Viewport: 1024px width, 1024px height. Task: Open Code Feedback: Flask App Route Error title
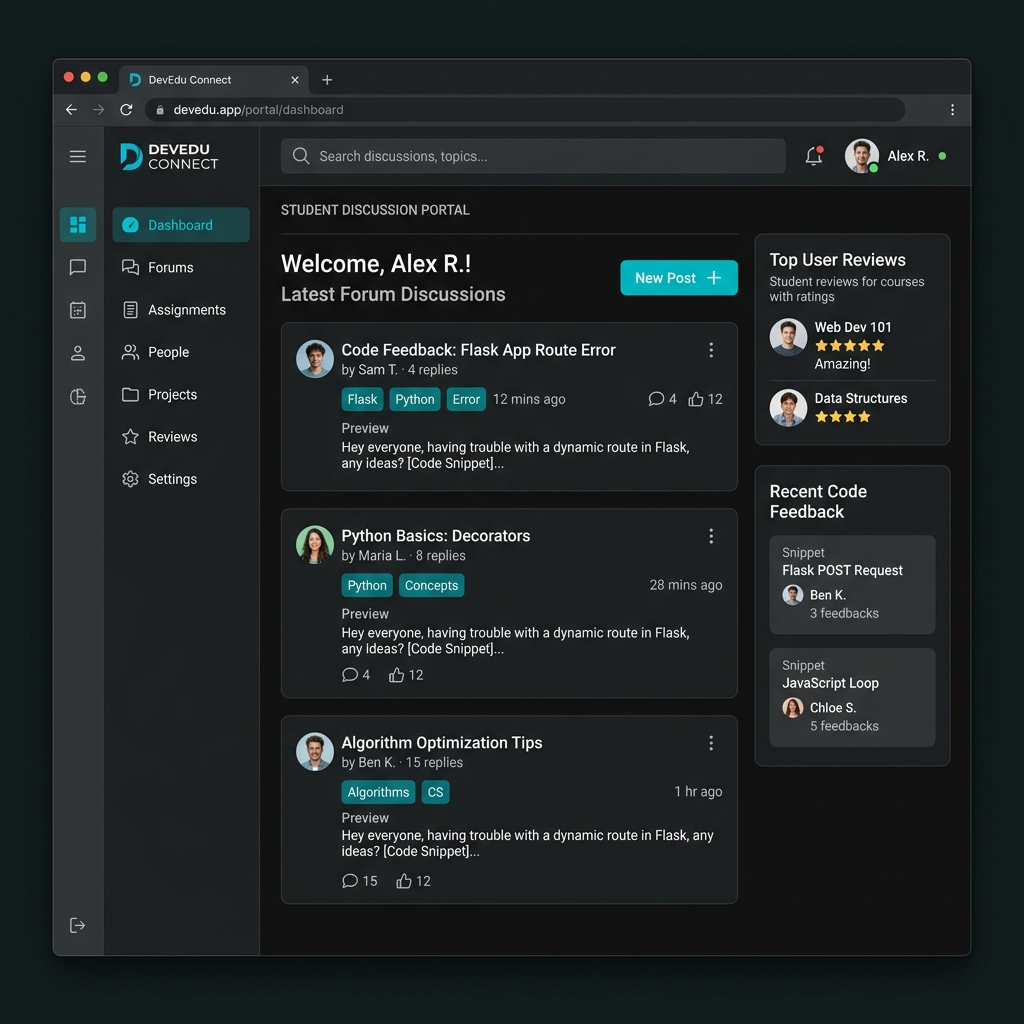(x=478, y=350)
